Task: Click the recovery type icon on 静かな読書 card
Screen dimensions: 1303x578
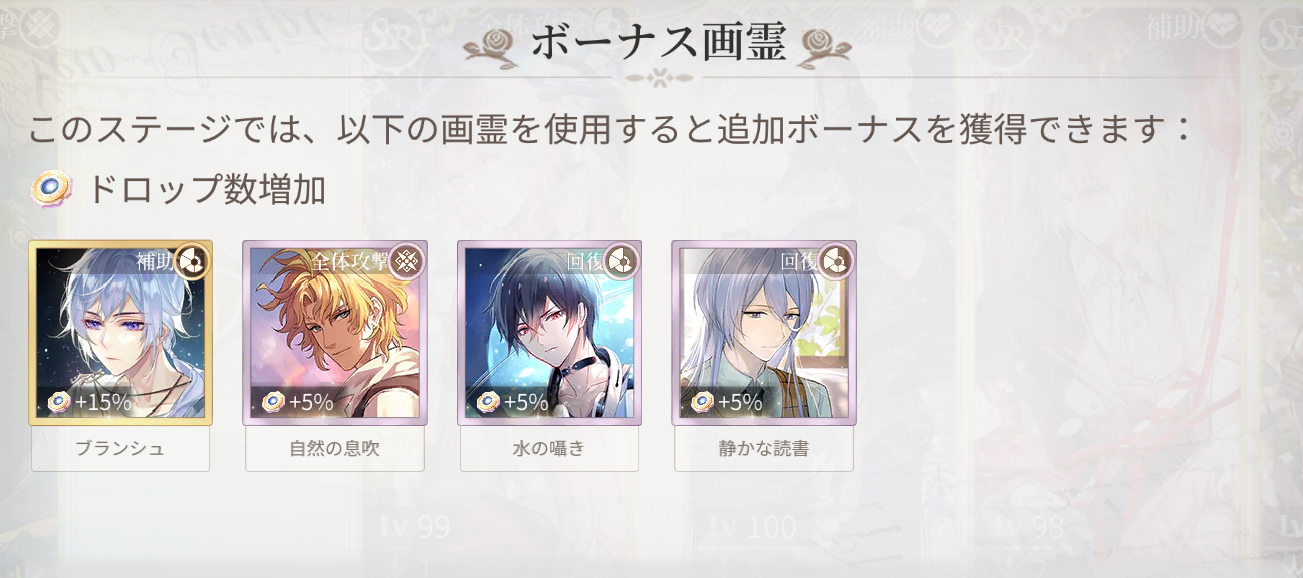Action: tap(834, 262)
